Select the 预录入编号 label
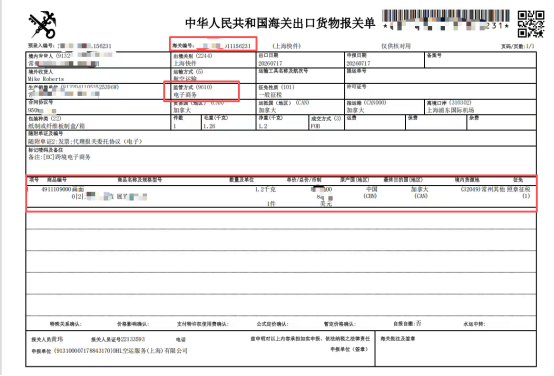Screen dimensions: 554x376 point(42,46)
